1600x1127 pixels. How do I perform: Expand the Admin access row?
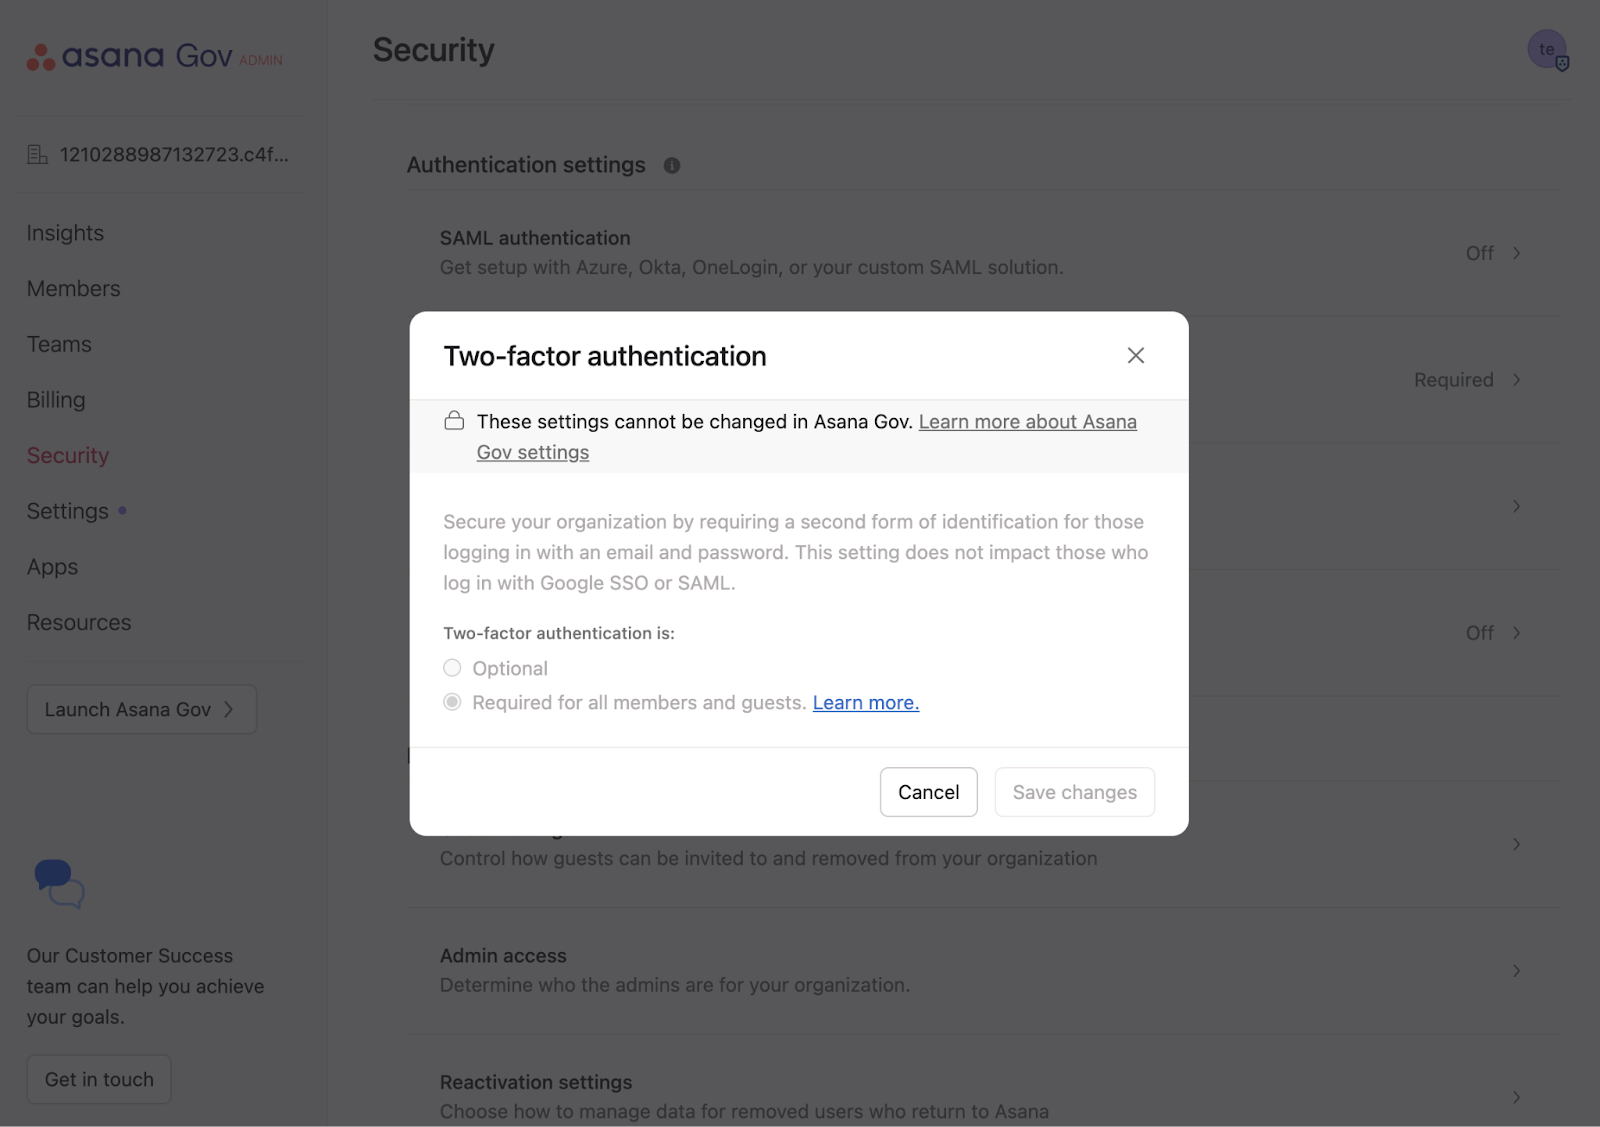pos(1516,971)
